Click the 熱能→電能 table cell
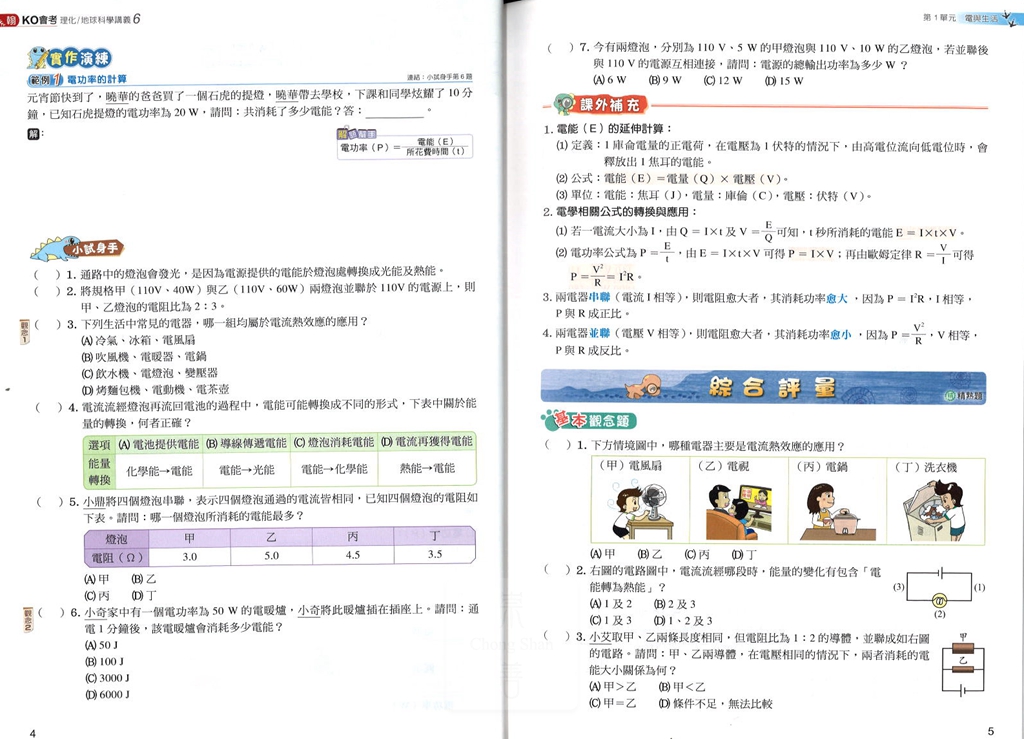Screen dimensions: 1024x739 pos(427,468)
